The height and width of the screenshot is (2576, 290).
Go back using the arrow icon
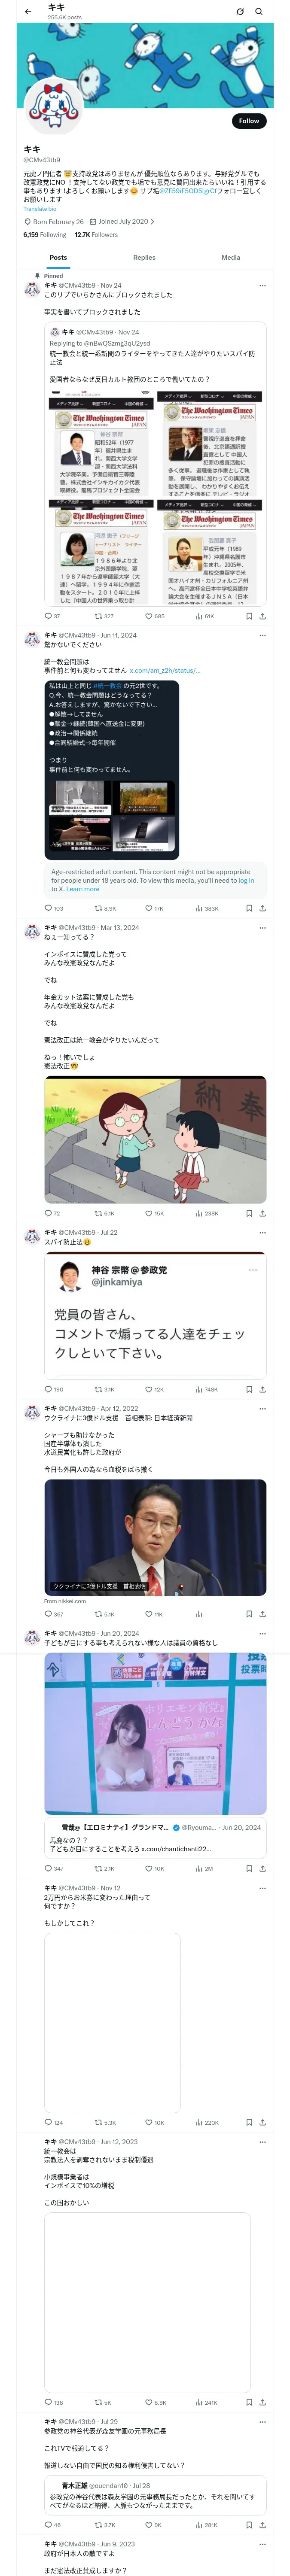coord(28,12)
